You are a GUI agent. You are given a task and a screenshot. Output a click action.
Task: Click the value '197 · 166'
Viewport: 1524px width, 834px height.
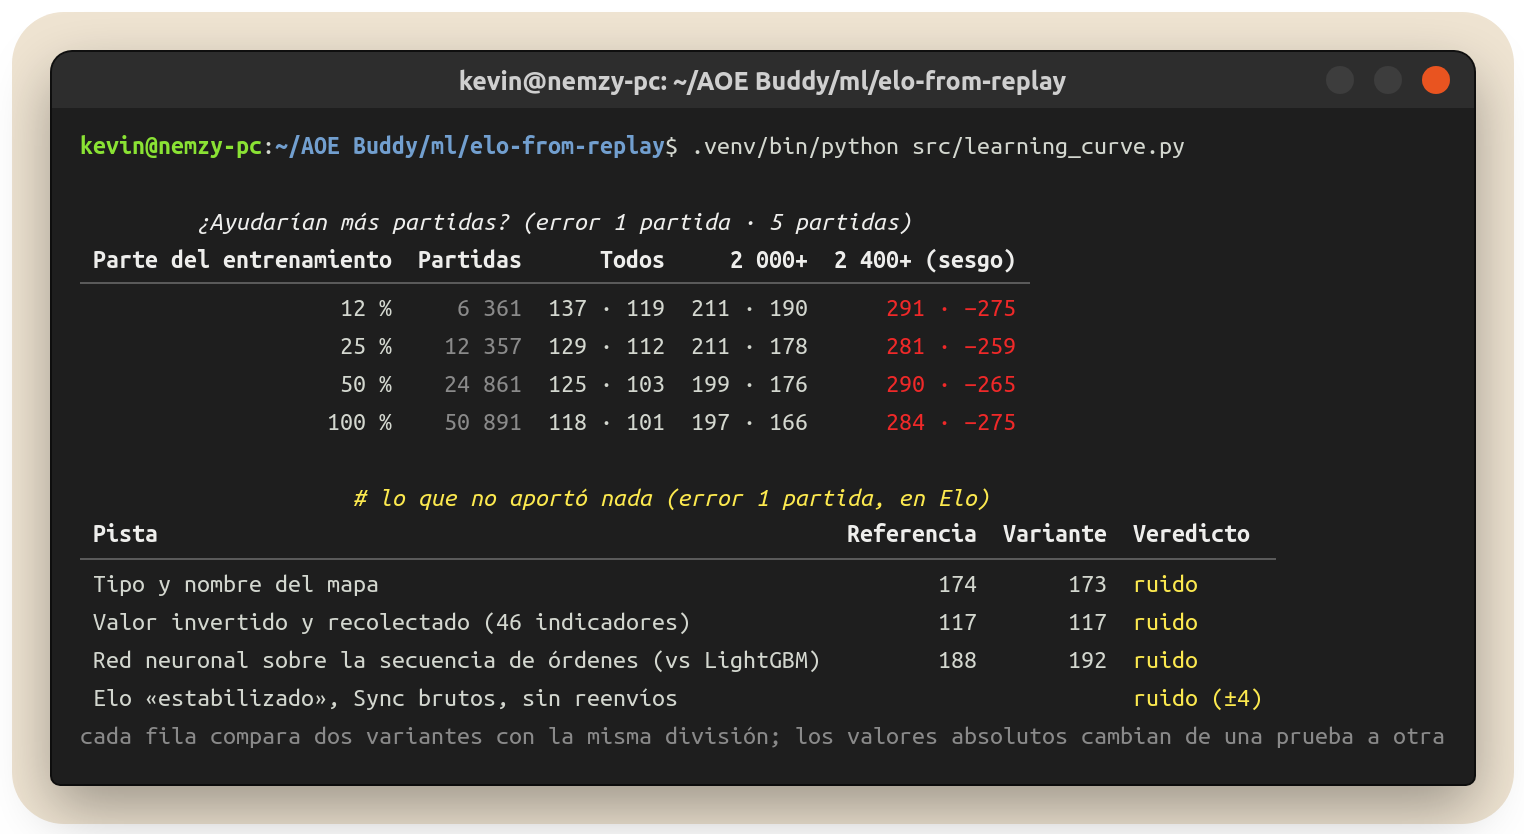coord(749,422)
